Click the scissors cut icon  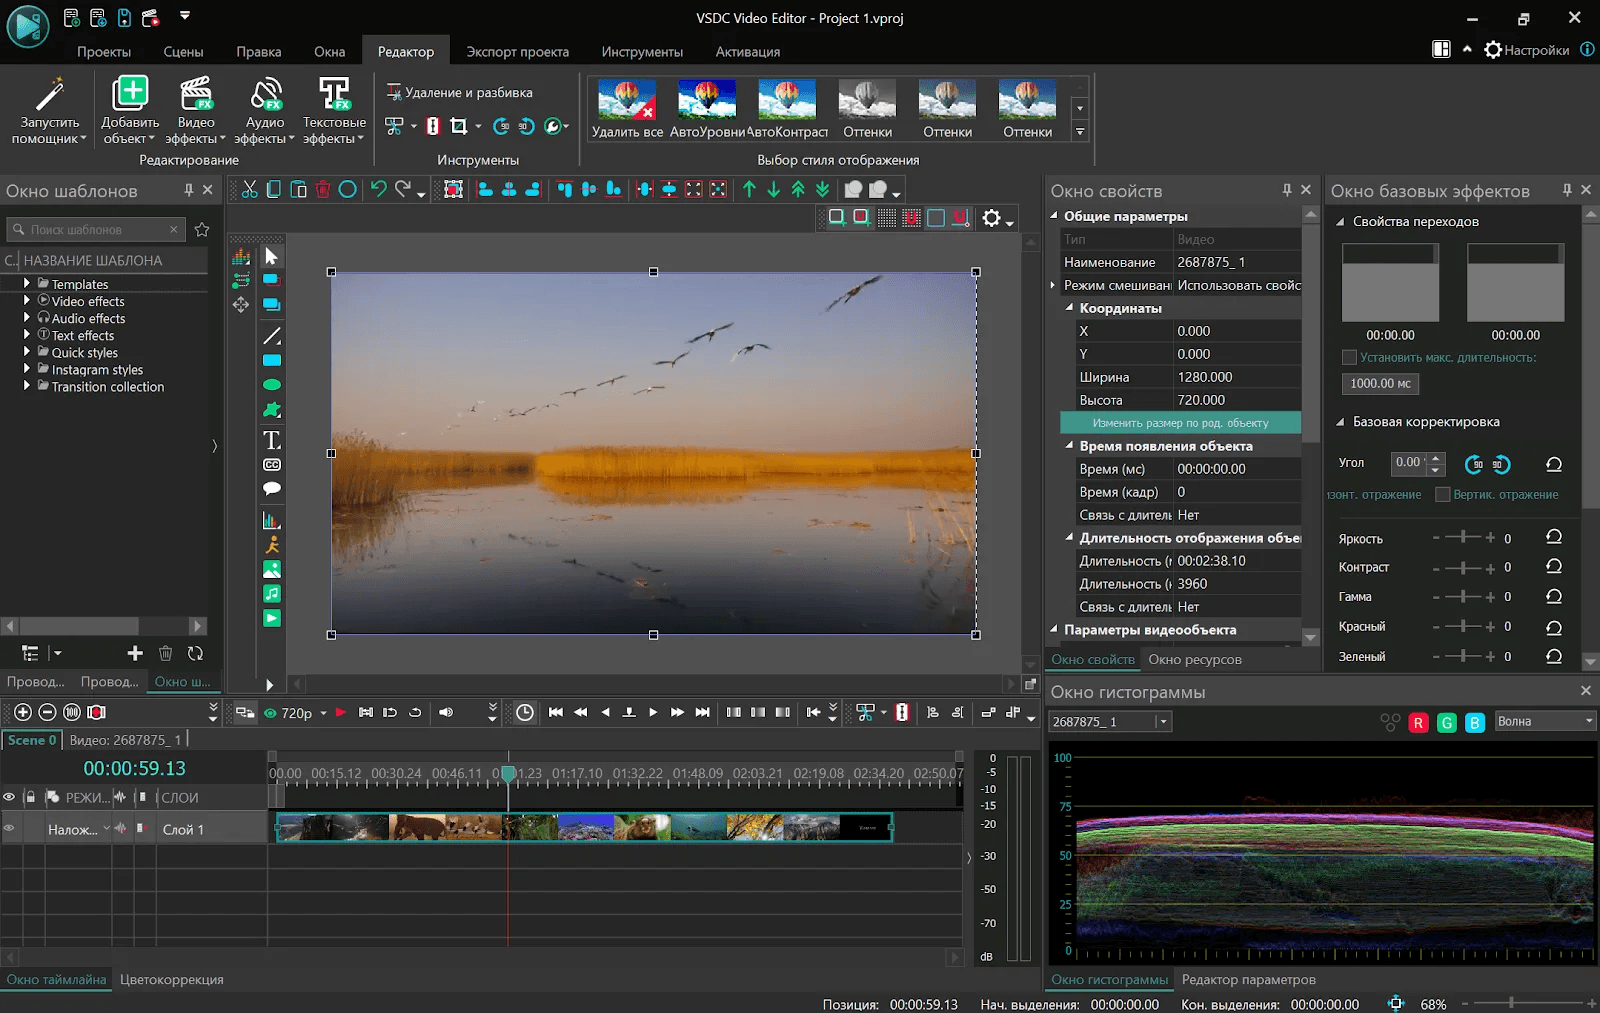coord(250,190)
